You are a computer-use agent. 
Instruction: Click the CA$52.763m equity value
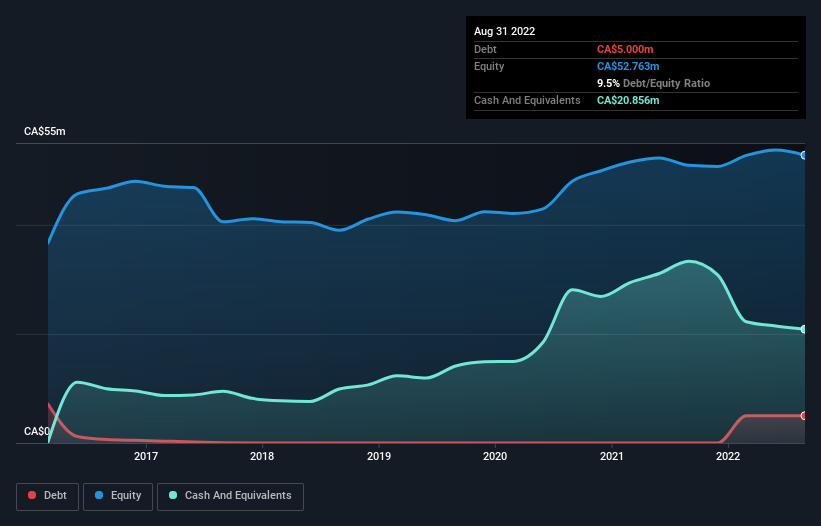tap(628, 66)
